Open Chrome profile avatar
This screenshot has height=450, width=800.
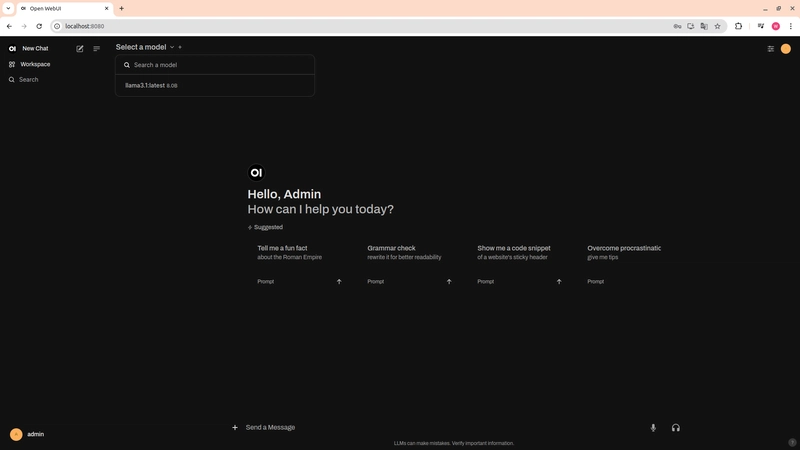coord(776,26)
